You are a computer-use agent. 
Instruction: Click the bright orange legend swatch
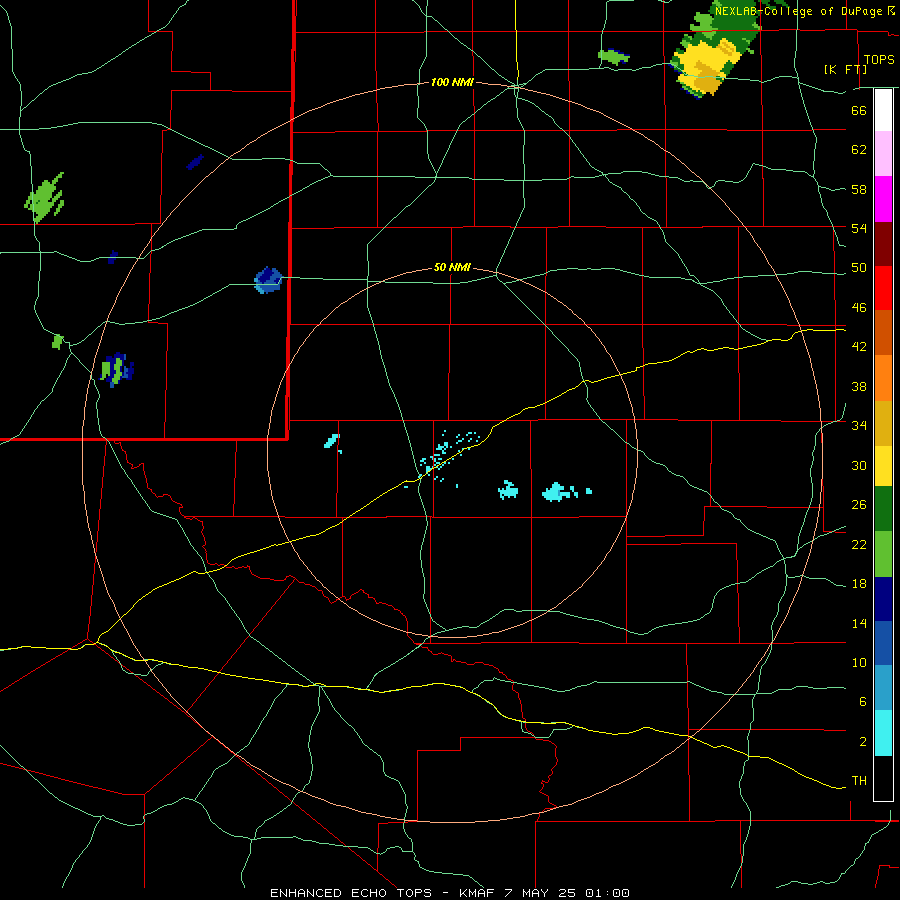883,378
